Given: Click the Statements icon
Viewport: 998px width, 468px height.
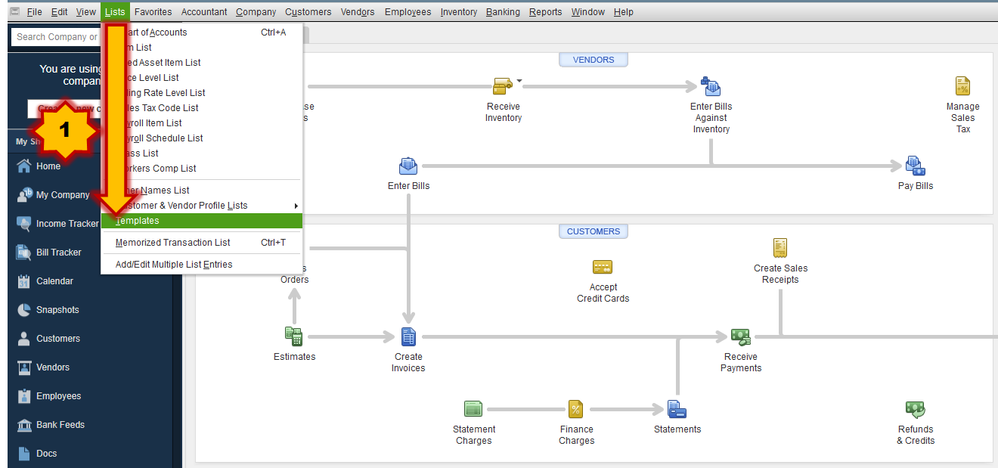Looking at the screenshot, I should point(677,409).
